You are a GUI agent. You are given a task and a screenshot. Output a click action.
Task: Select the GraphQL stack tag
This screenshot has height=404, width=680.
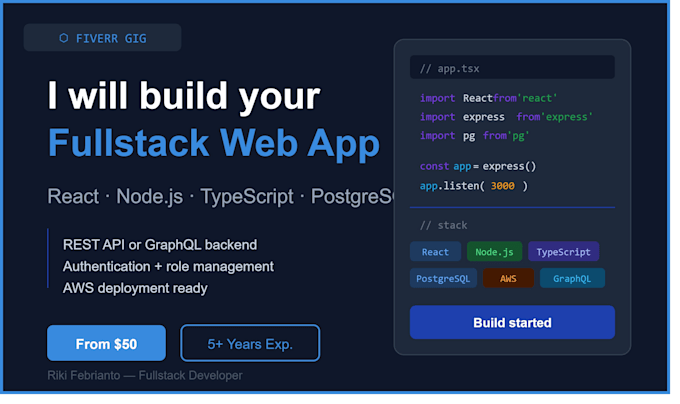tap(572, 278)
